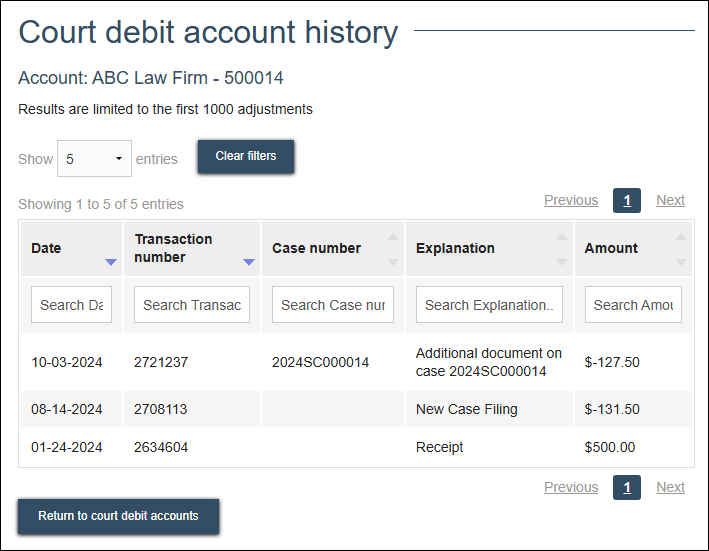The width and height of the screenshot is (709, 551).
Task: Click the Search Explanation input field
Action: (x=489, y=305)
